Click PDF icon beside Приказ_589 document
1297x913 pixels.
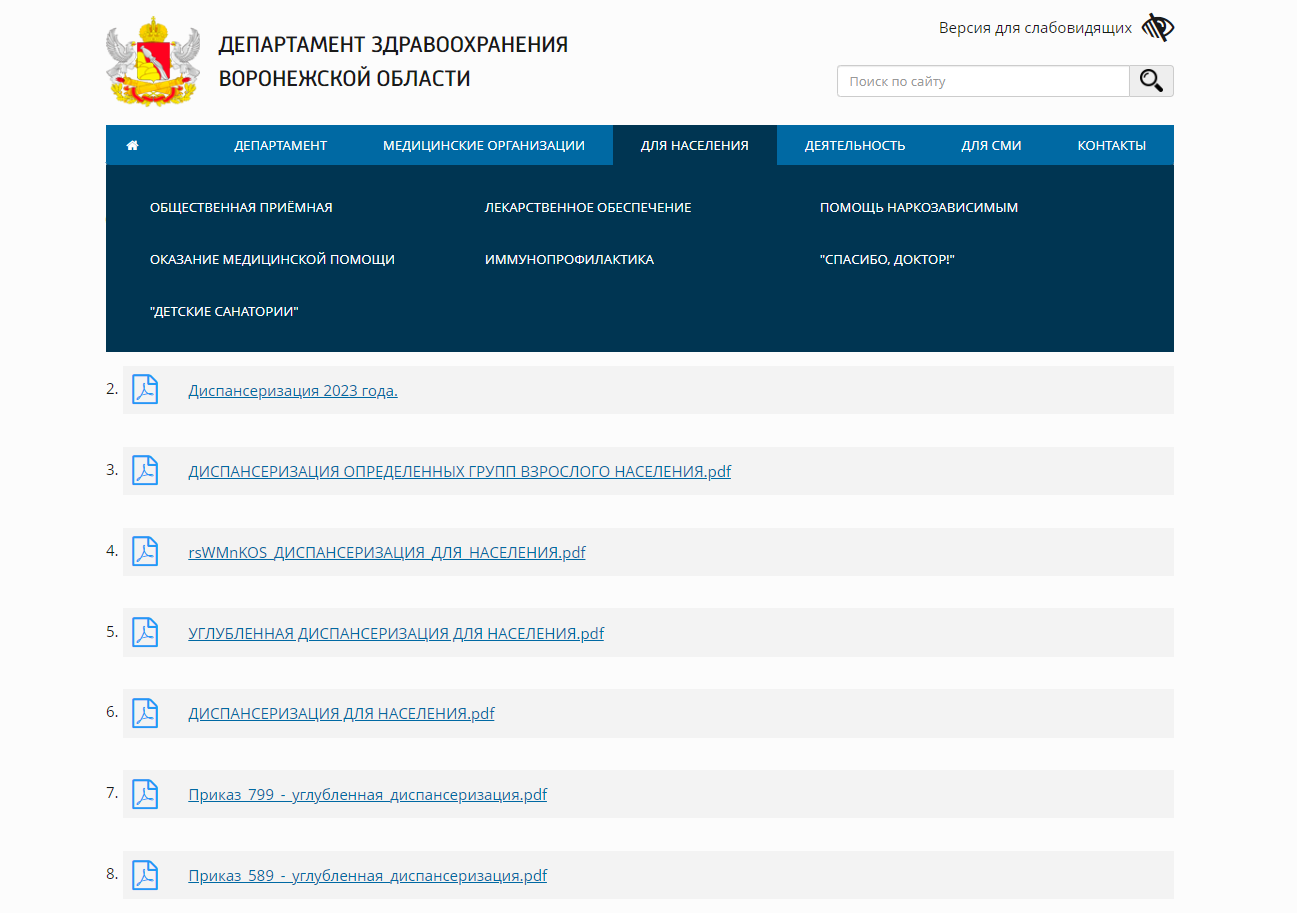146,875
